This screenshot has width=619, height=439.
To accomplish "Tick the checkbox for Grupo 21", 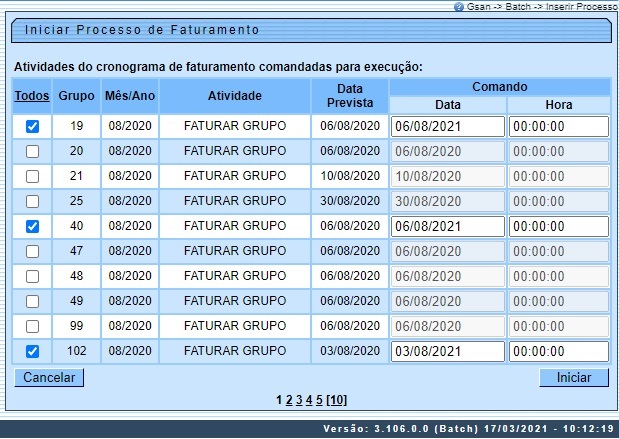I will tap(32, 177).
